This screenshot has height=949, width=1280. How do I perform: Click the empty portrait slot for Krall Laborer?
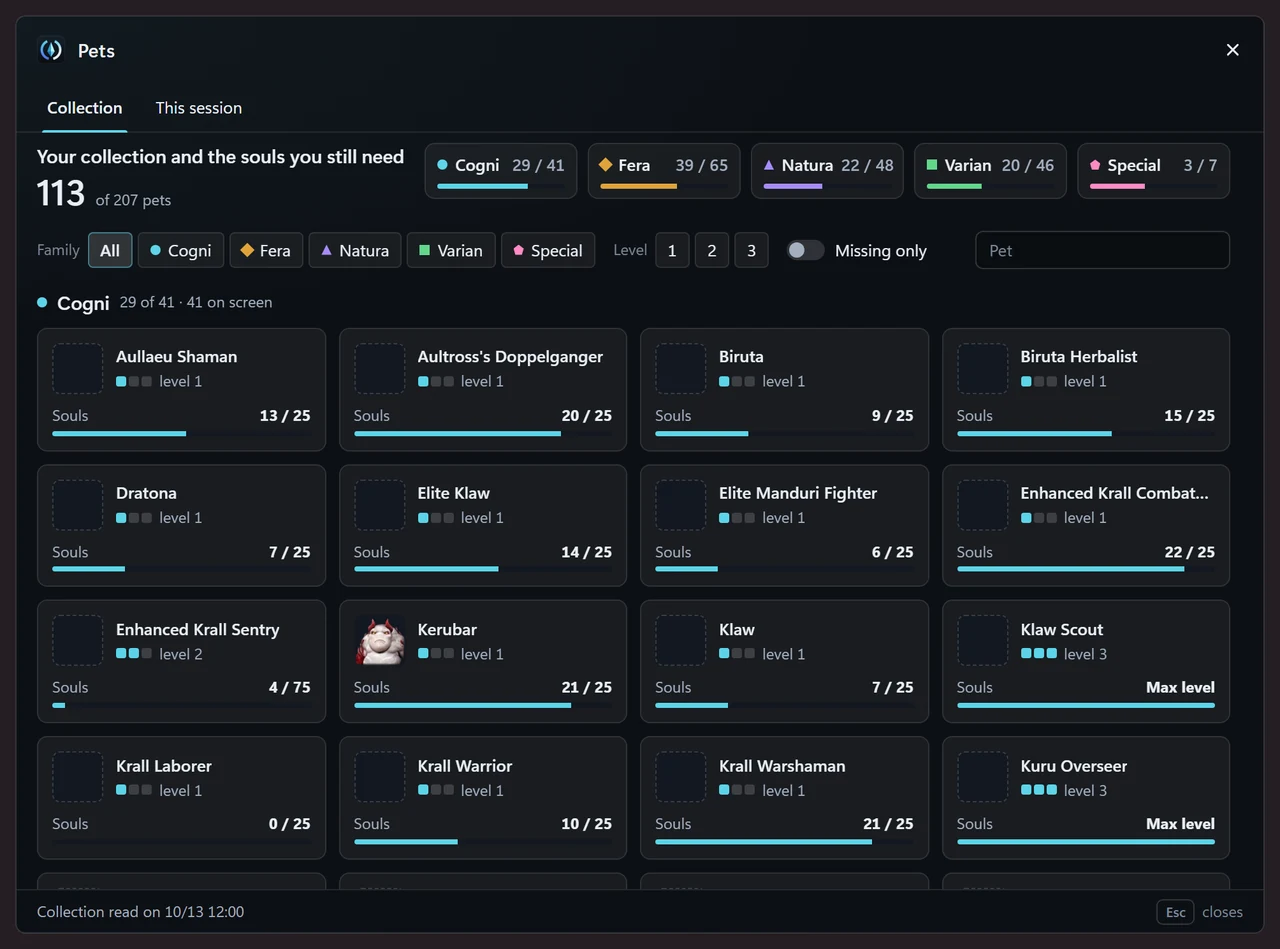78,777
